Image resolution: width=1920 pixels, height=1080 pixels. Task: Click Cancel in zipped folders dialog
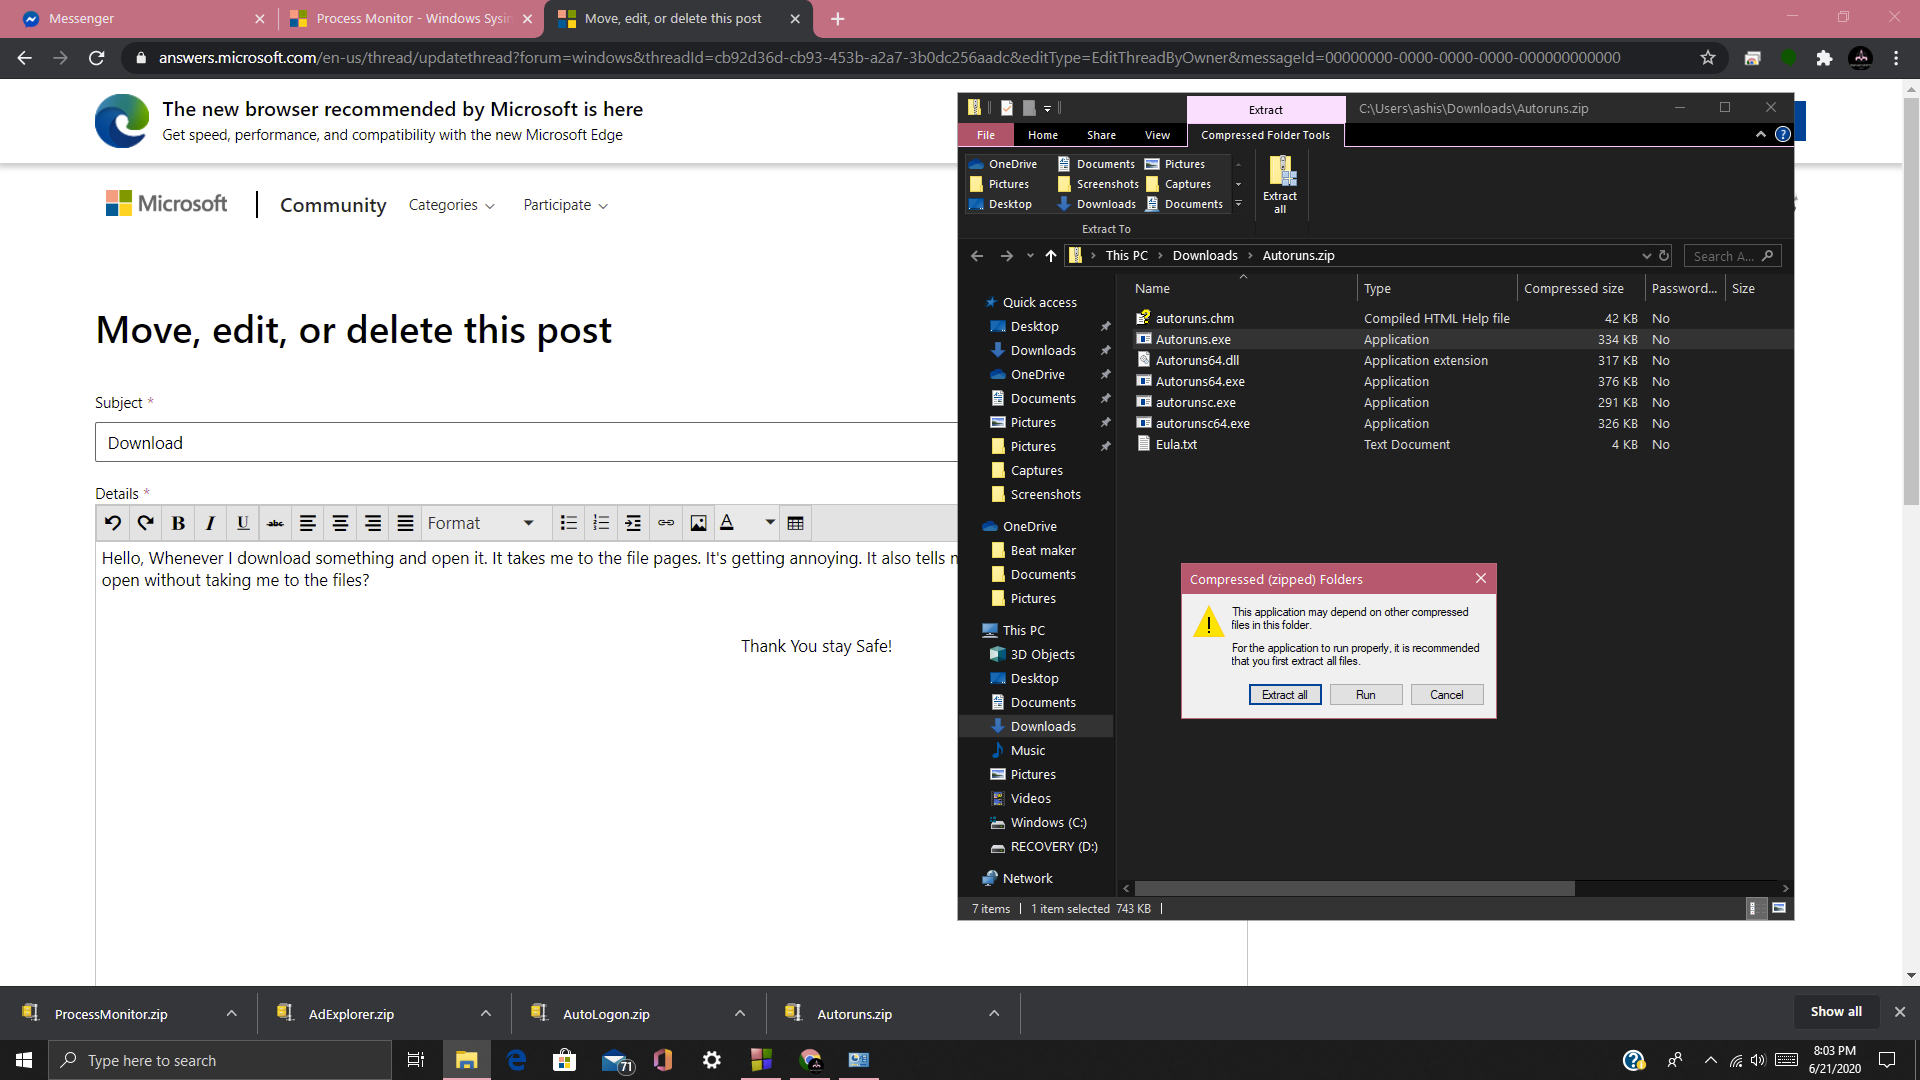pos(1447,695)
